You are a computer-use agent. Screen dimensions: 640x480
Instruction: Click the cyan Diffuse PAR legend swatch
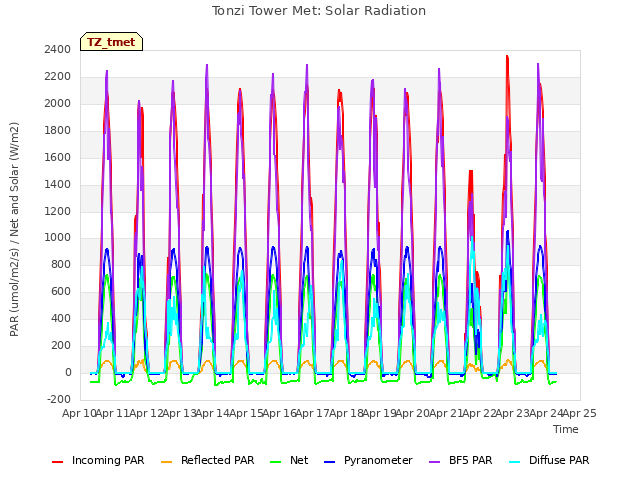tap(515, 462)
